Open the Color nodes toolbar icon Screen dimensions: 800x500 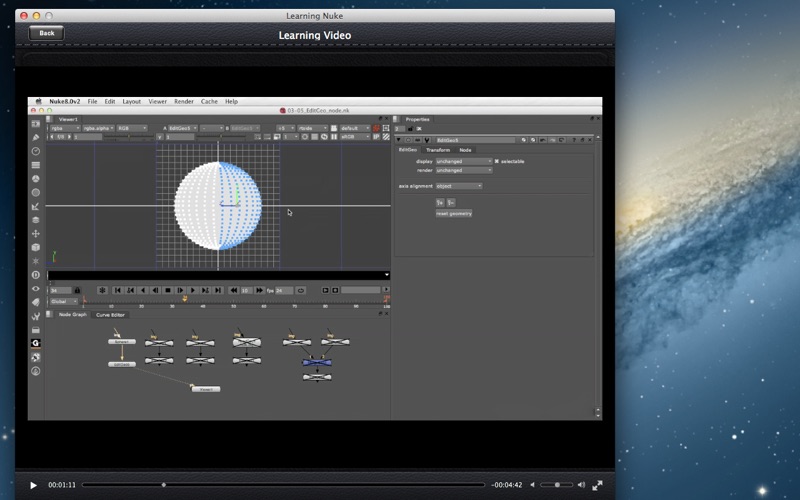pos(36,179)
